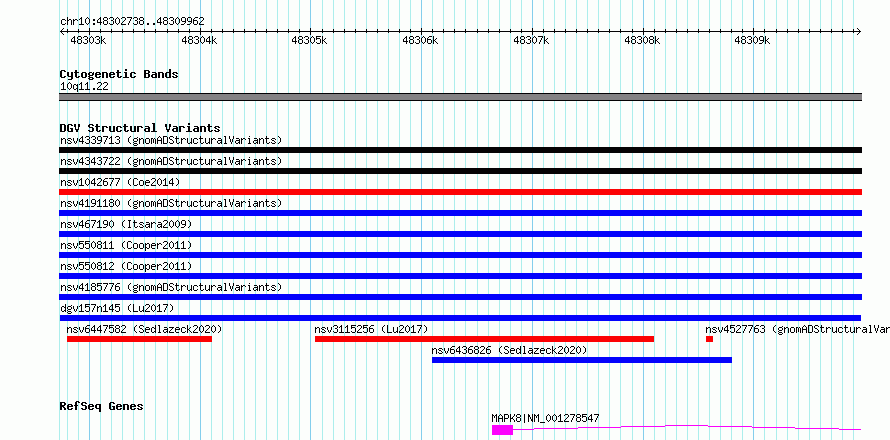The width and height of the screenshot is (890, 440).
Task: Click the nsv4339713 black variant bar
Action: click(460, 150)
